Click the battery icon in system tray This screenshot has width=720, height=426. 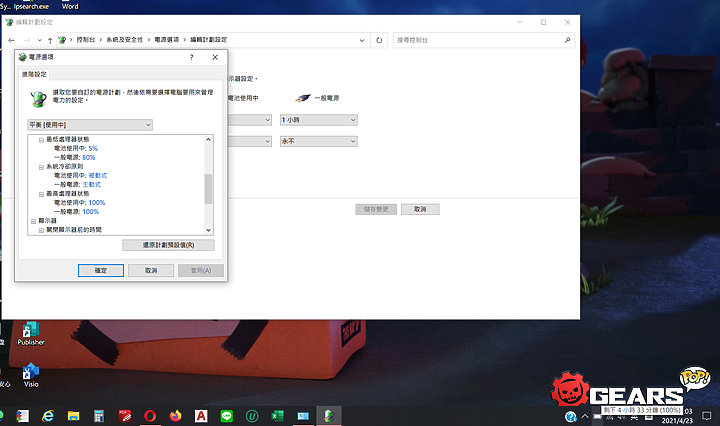pyautogui.click(x=597, y=417)
